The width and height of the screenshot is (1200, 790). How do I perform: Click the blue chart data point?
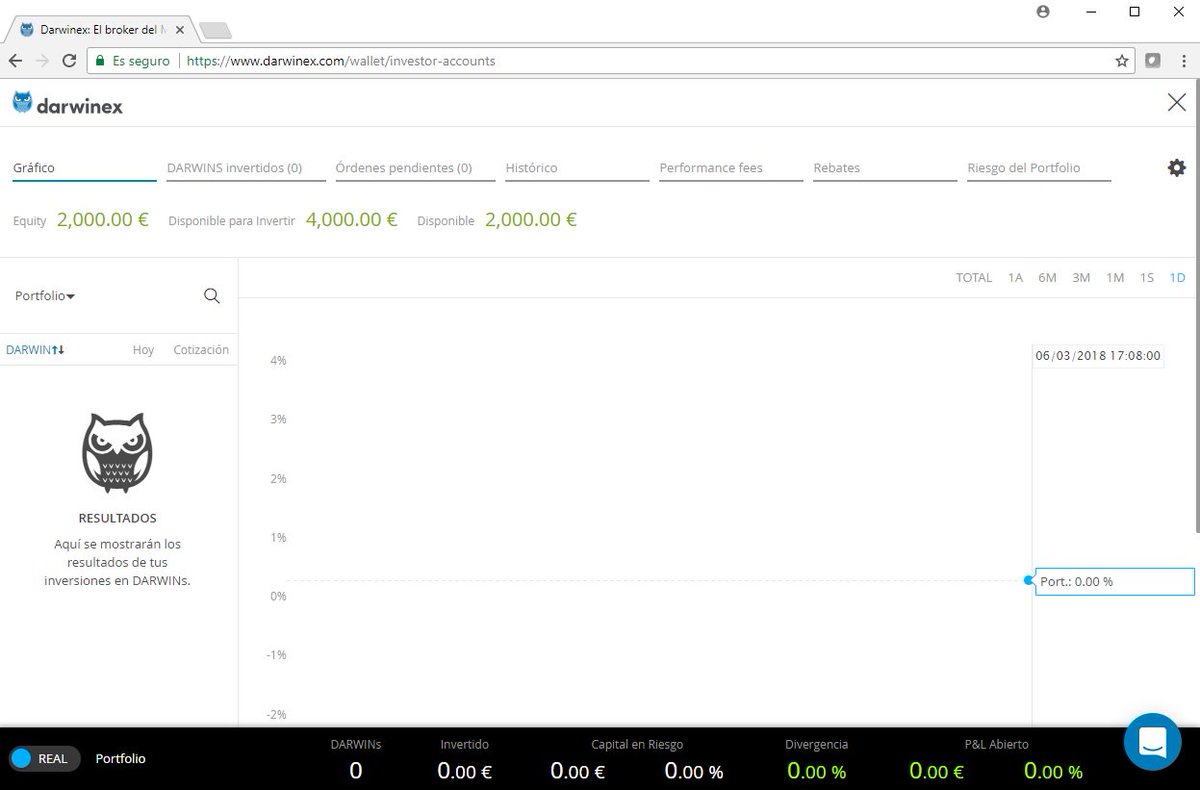pyautogui.click(x=1029, y=580)
